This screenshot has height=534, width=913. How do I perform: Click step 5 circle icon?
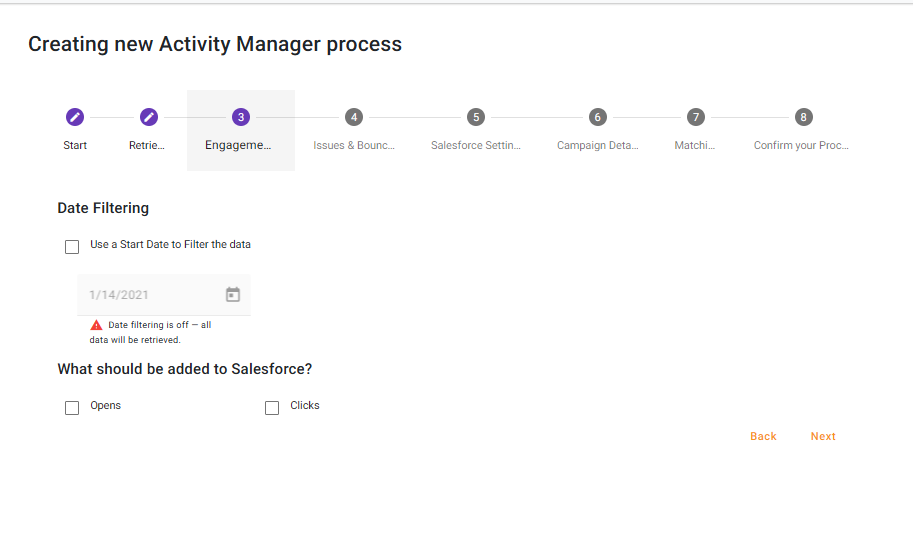pos(476,117)
